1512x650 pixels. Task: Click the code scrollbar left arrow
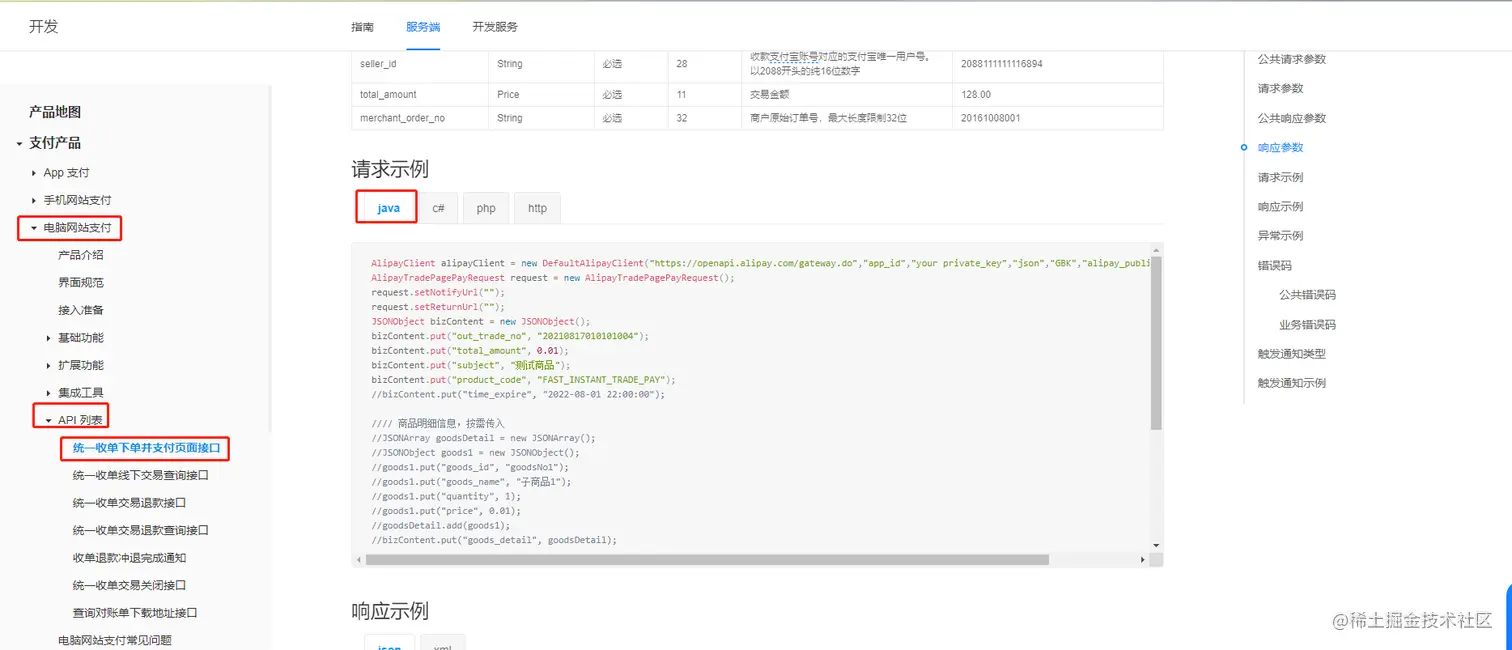tap(358, 560)
